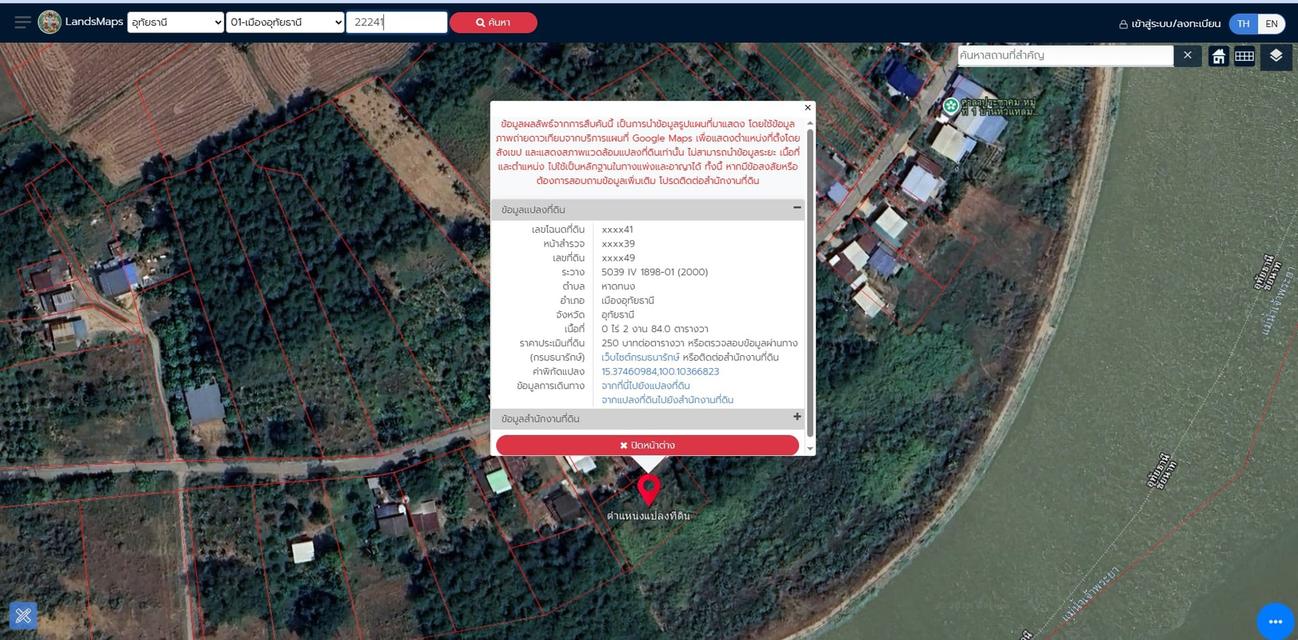Click the home icon on the map toolbar
The image size is (1298, 640).
(x=1218, y=56)
